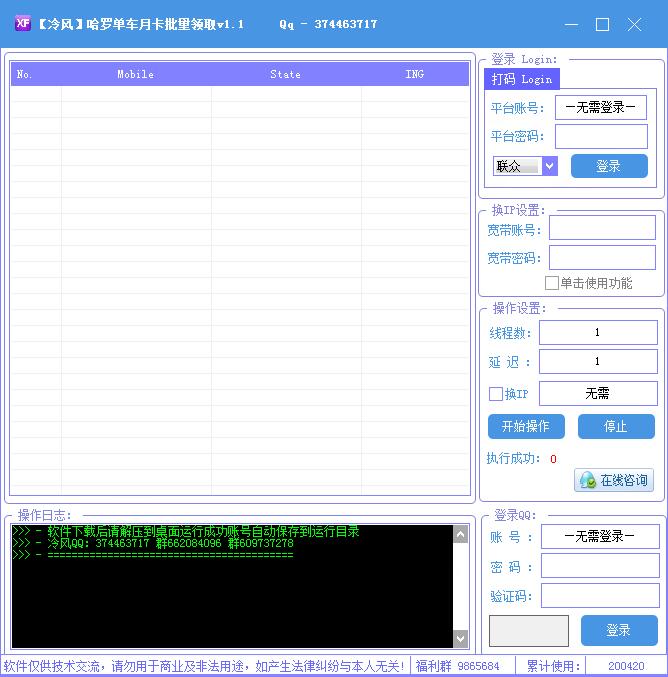Screen dimensions: 668x677
Task: Edit the 延迟 value field
Action: point(598,361)
